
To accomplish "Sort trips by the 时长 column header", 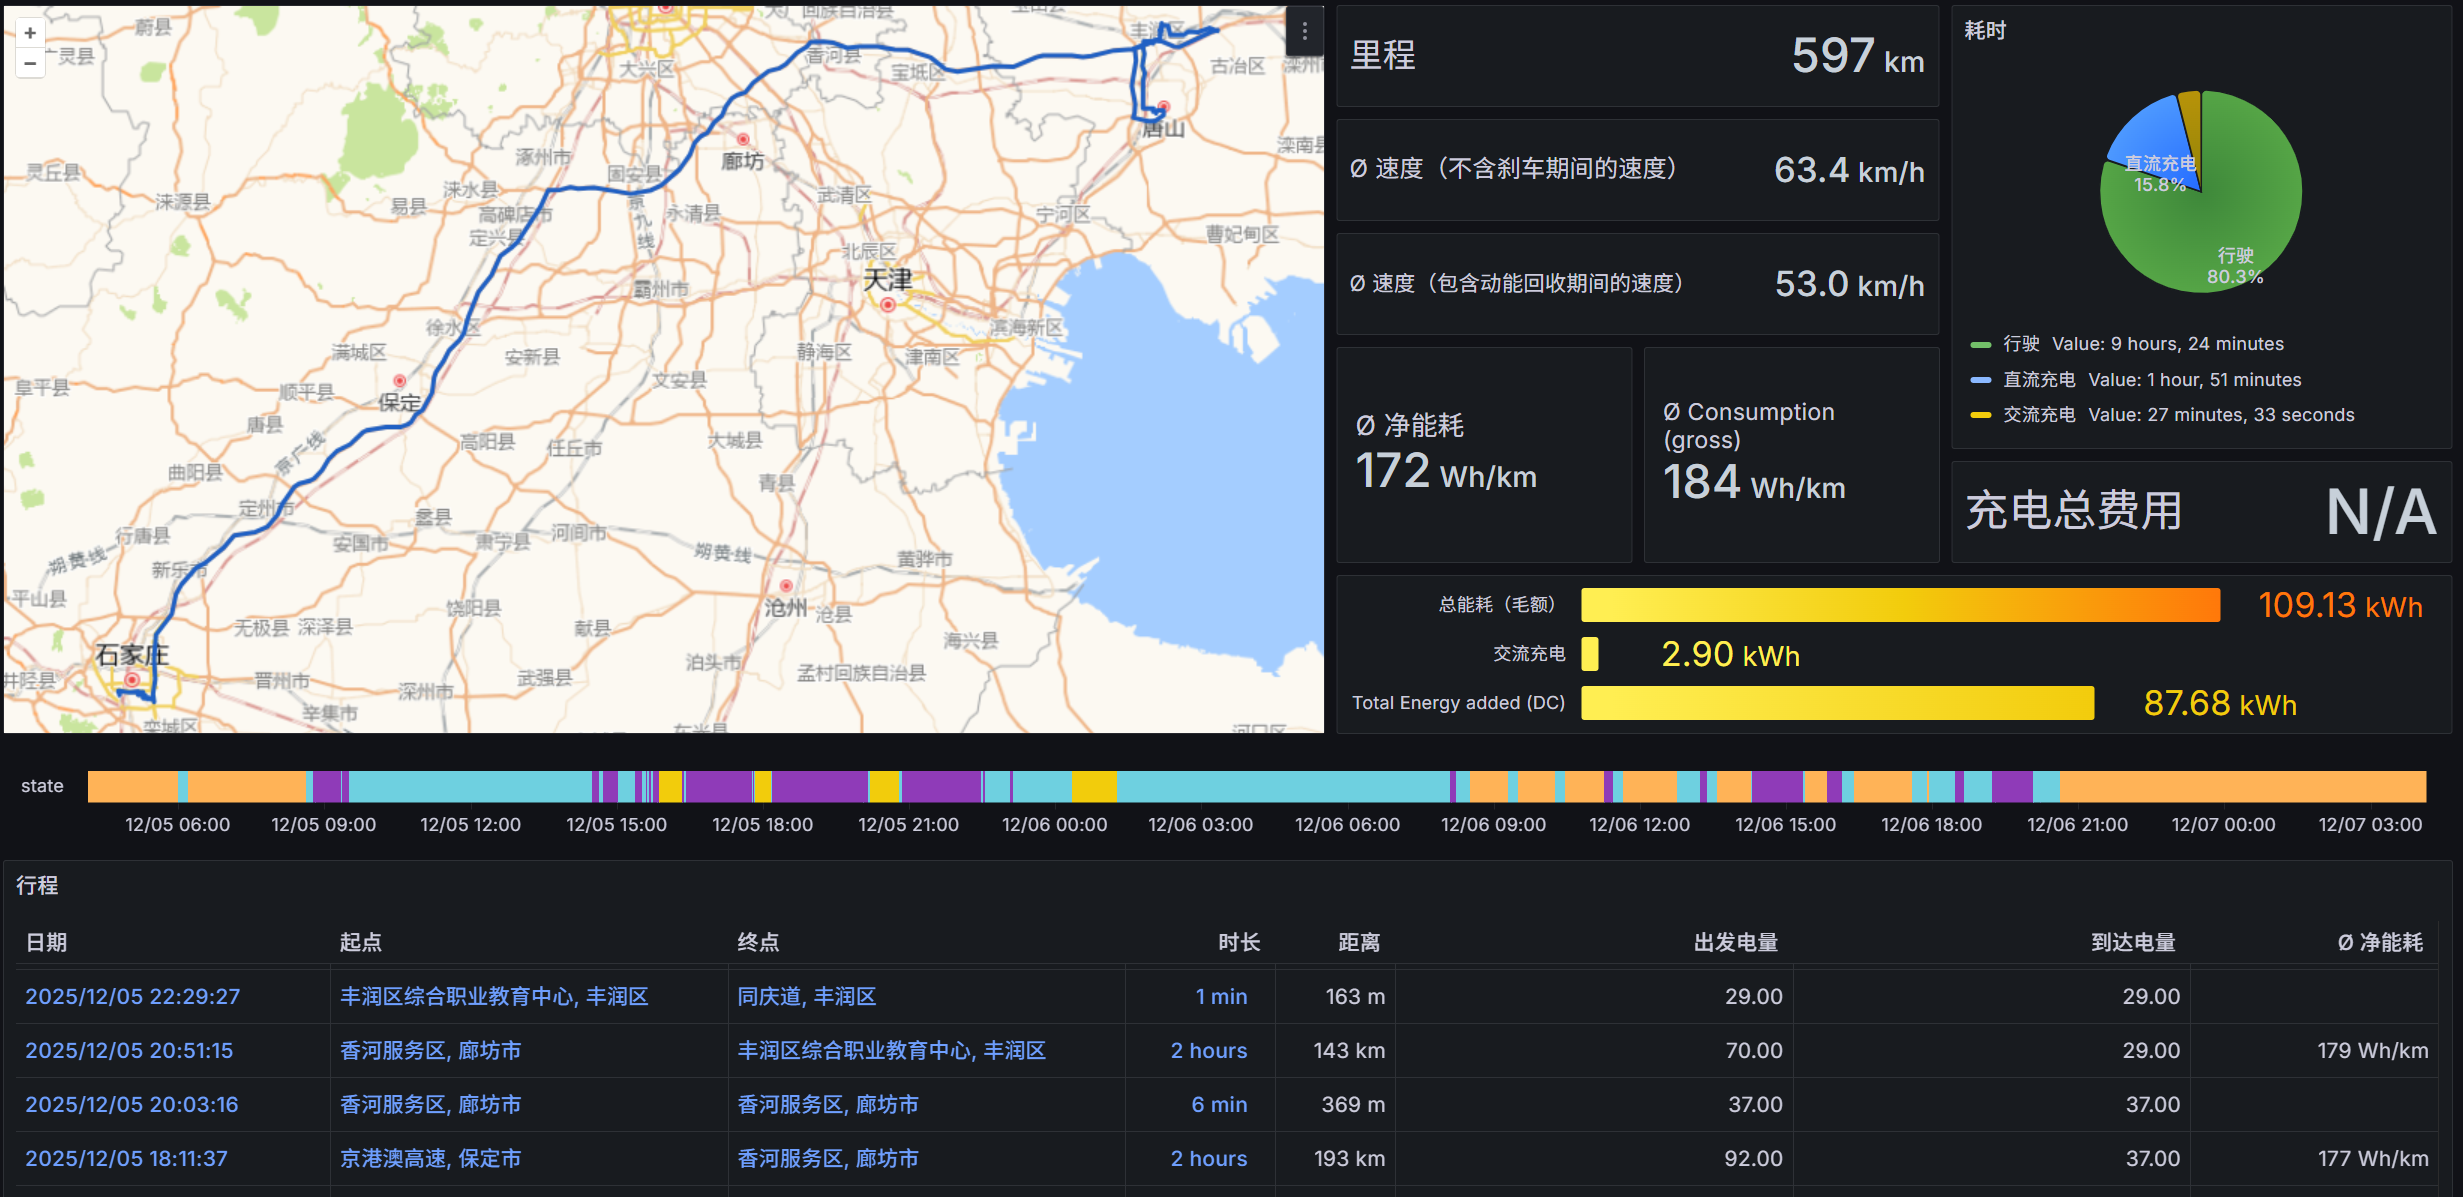I will click(1239, 942).
